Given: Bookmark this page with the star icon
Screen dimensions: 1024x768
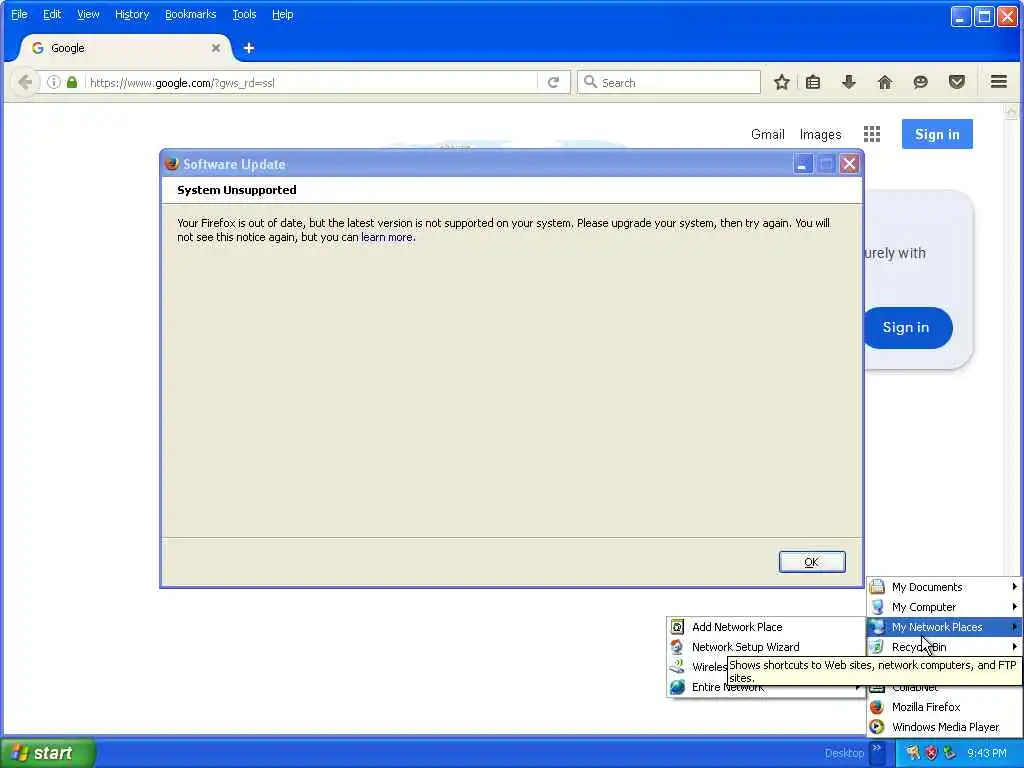Looking at the screenshot, I should [x=782, y=82].
